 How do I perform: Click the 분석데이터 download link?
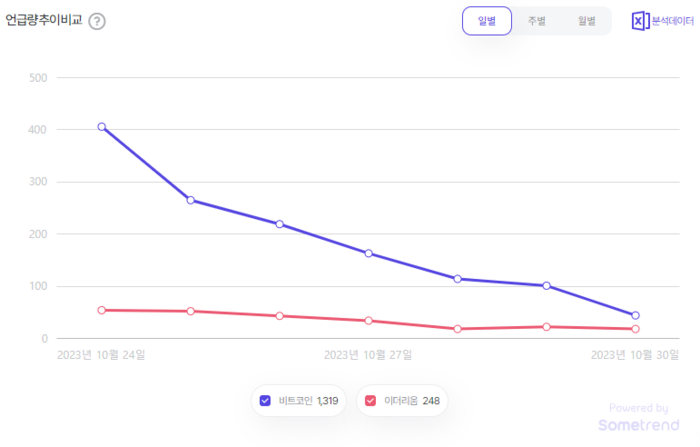[672, 21]
